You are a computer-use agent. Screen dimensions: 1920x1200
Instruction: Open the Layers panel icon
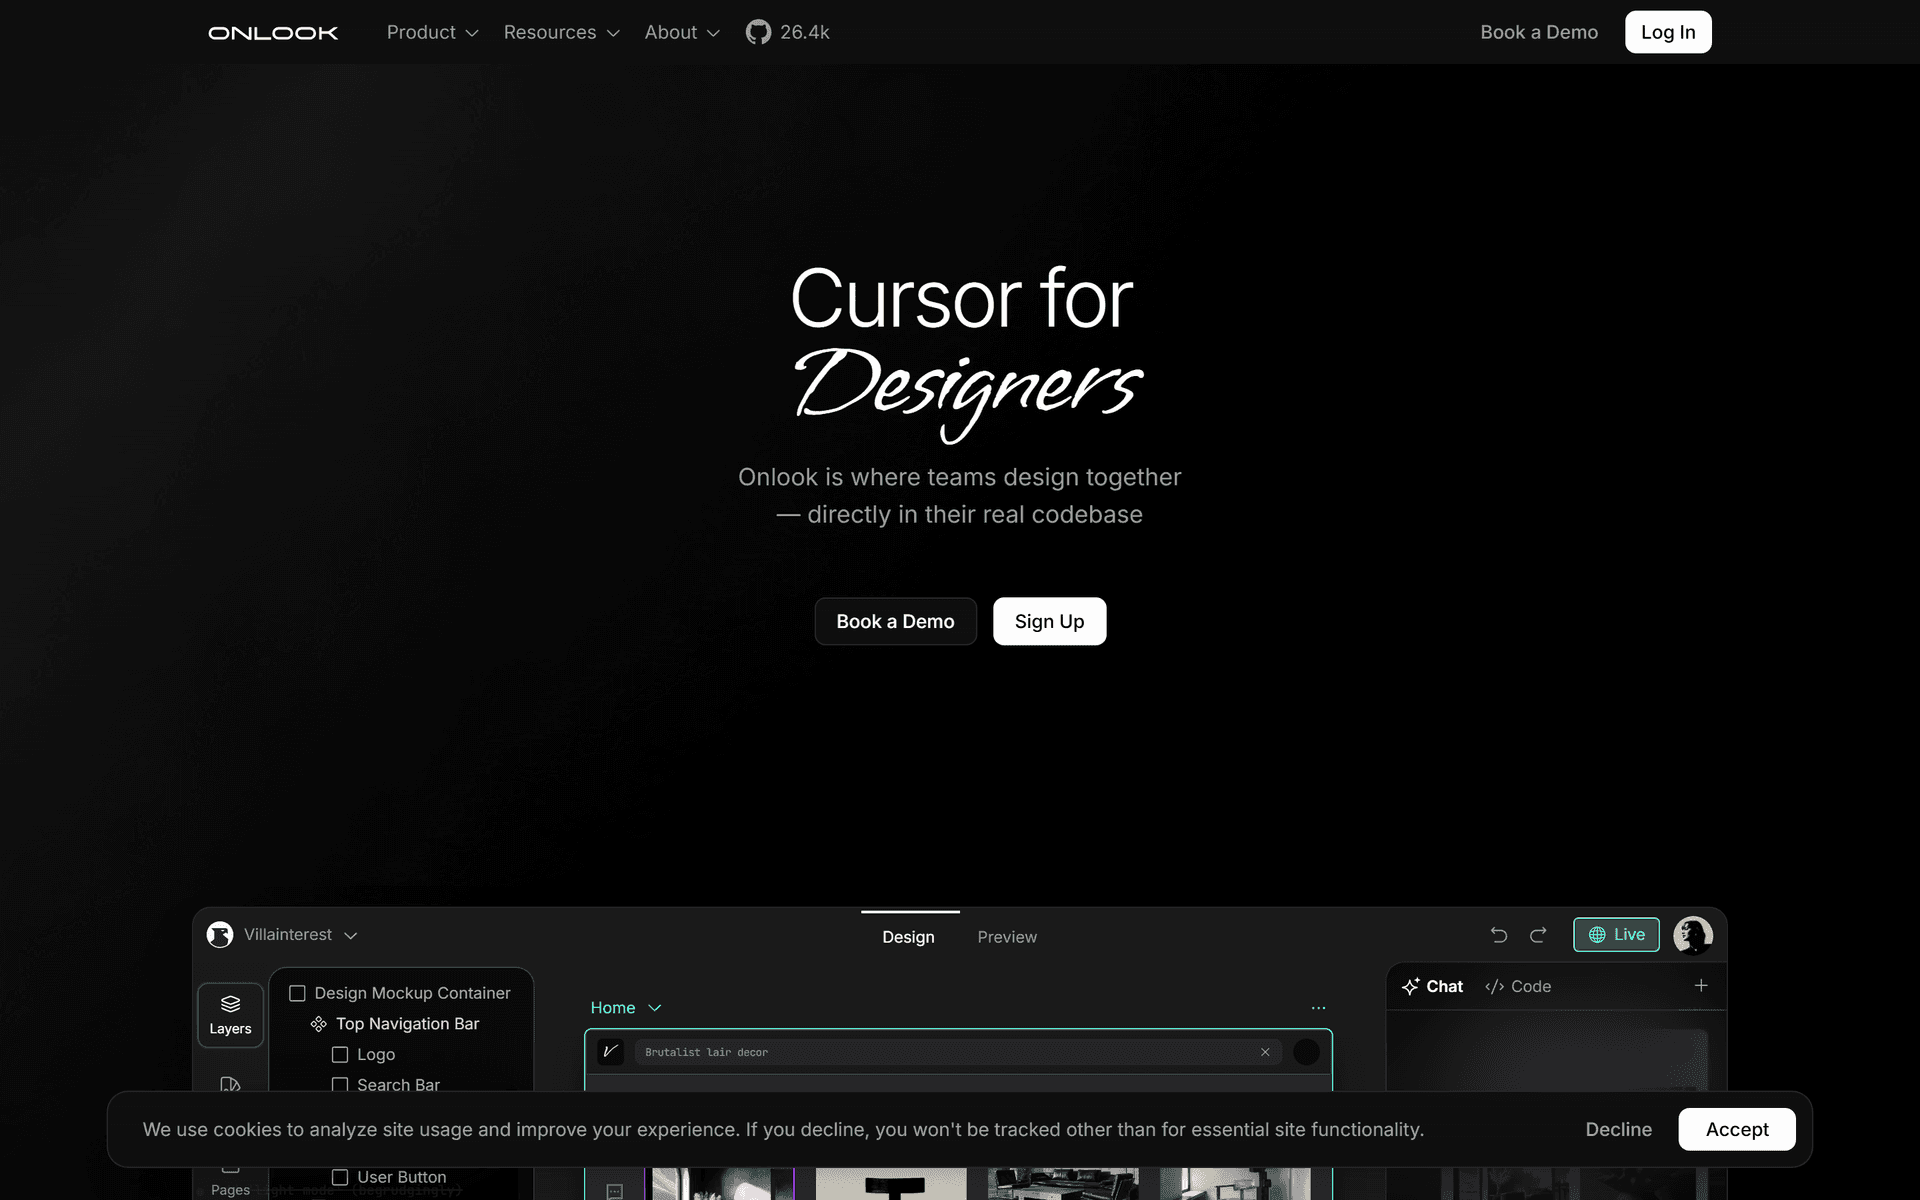[230, 1015]
